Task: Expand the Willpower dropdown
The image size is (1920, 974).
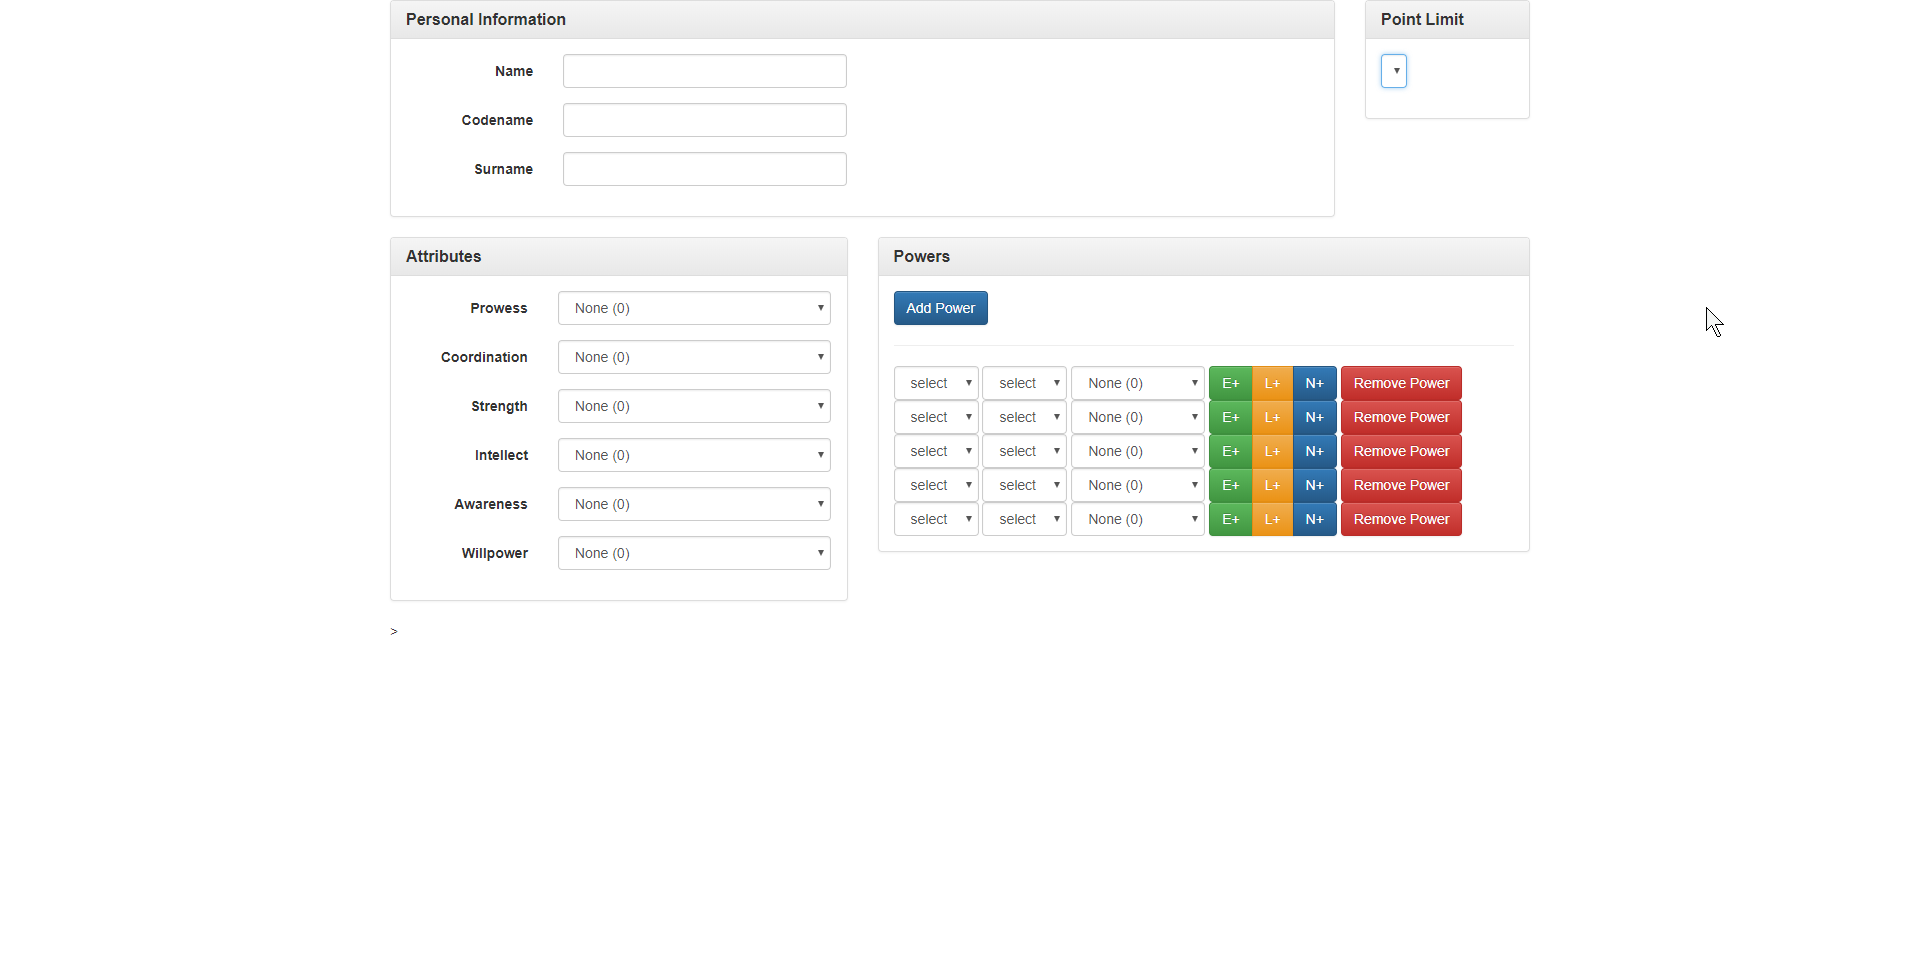Action: 694,553
